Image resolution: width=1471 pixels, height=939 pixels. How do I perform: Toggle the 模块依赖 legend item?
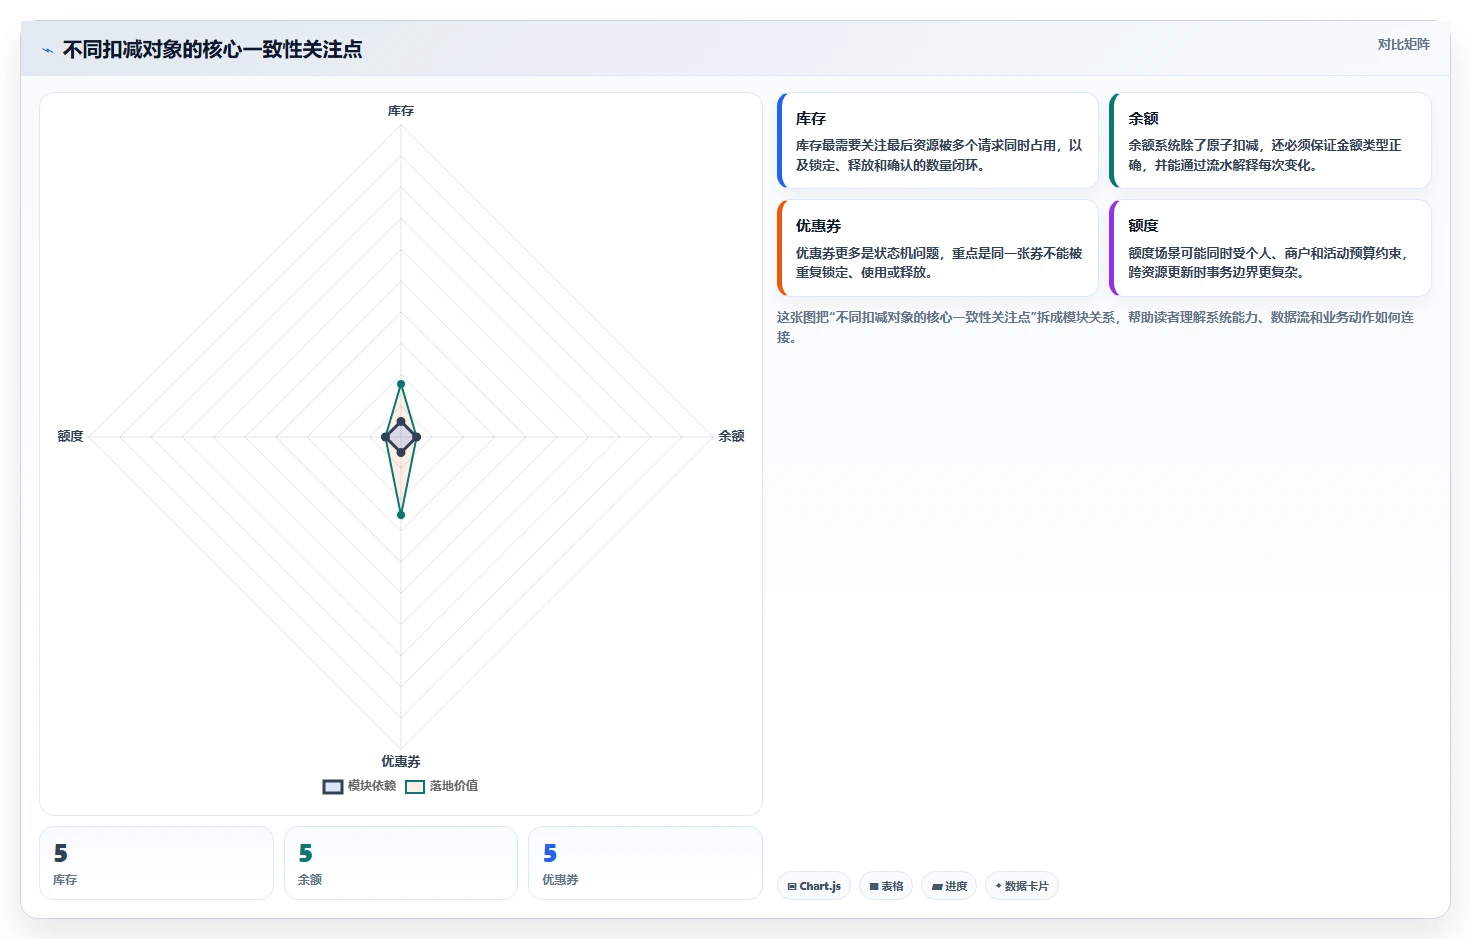359,786
